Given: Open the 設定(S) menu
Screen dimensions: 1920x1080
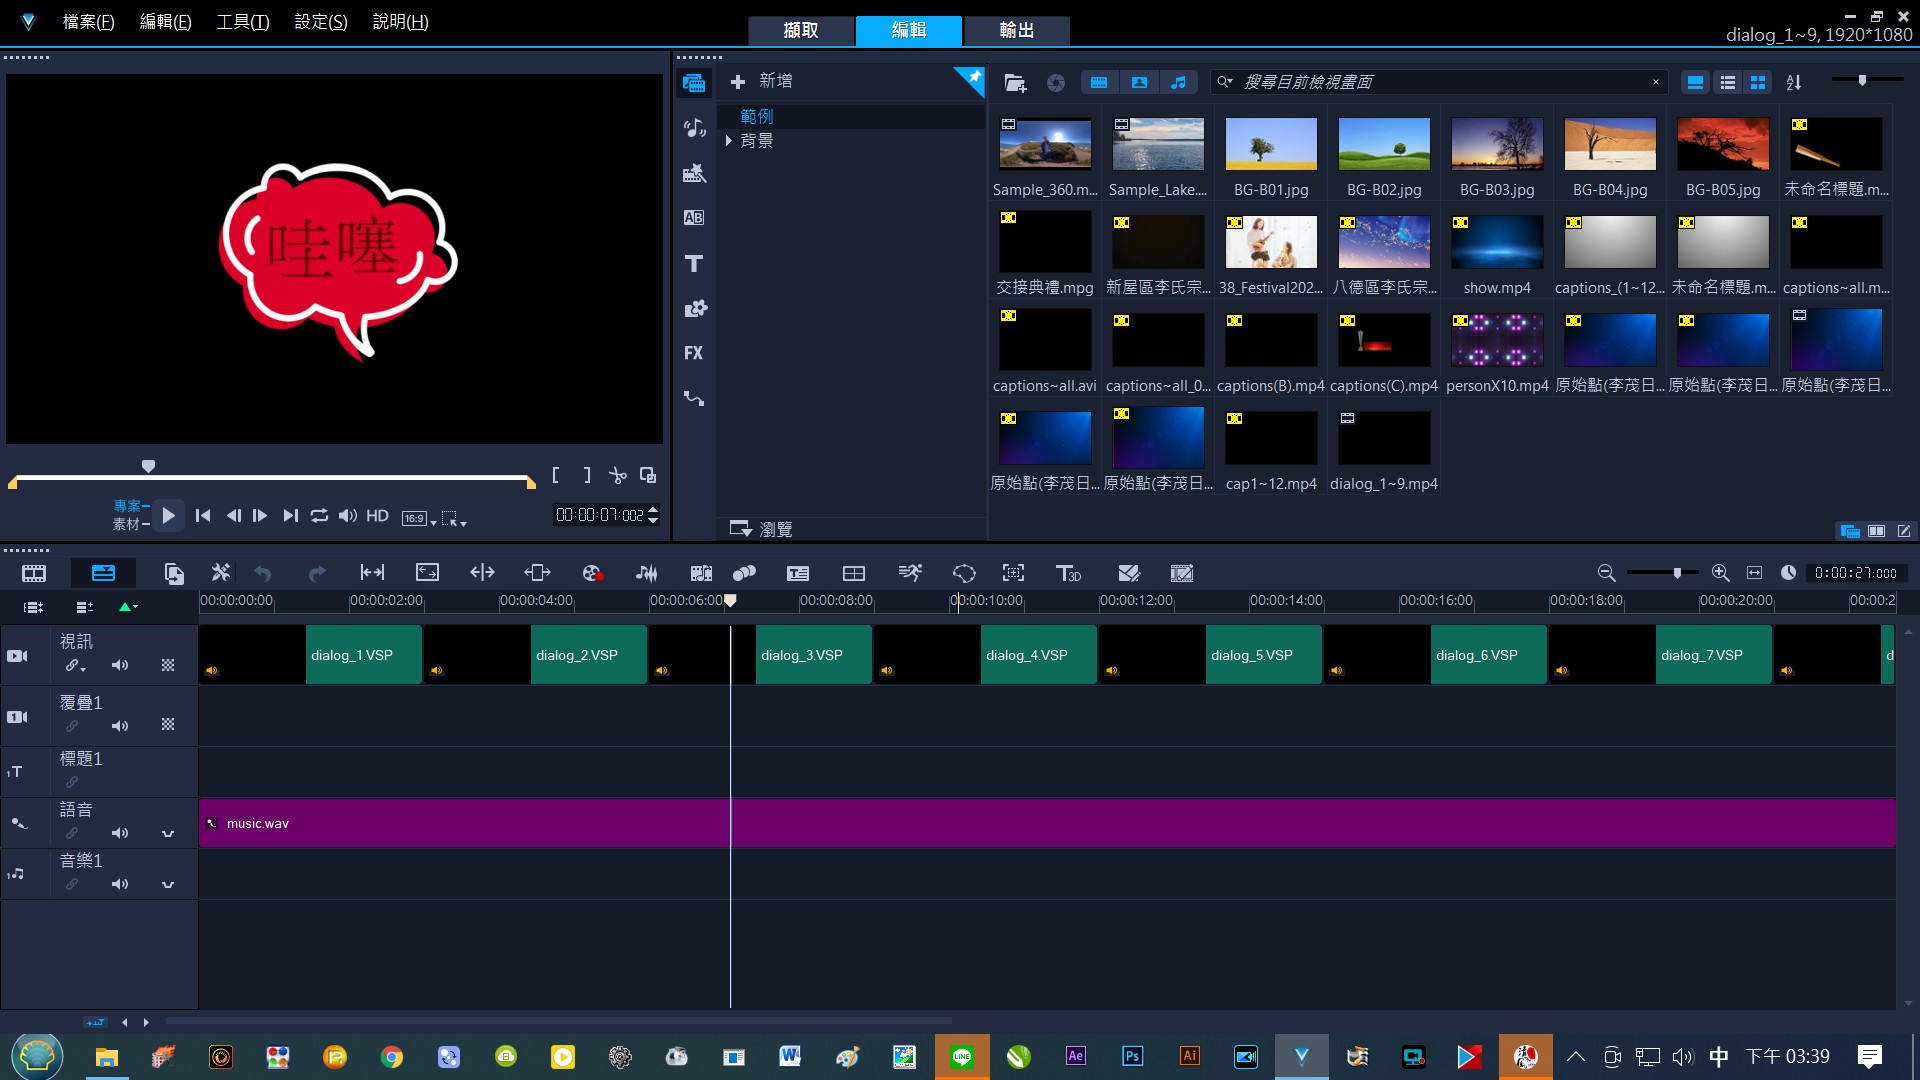Looking at the screenshot, I should tap(320, 22).
